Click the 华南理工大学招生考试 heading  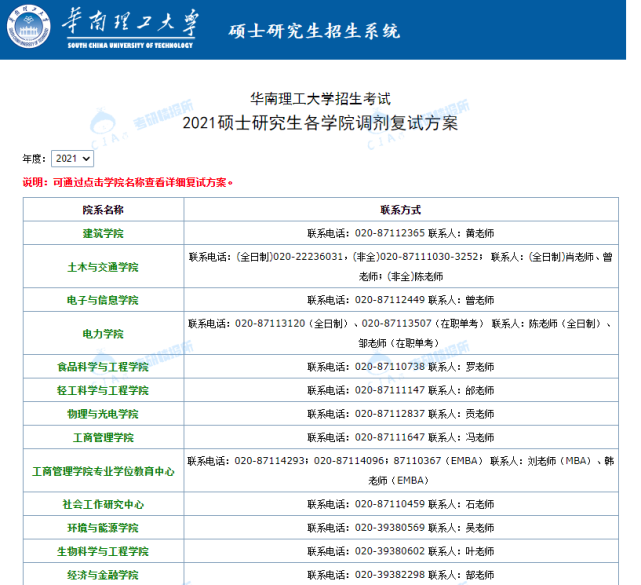[320, 99]
